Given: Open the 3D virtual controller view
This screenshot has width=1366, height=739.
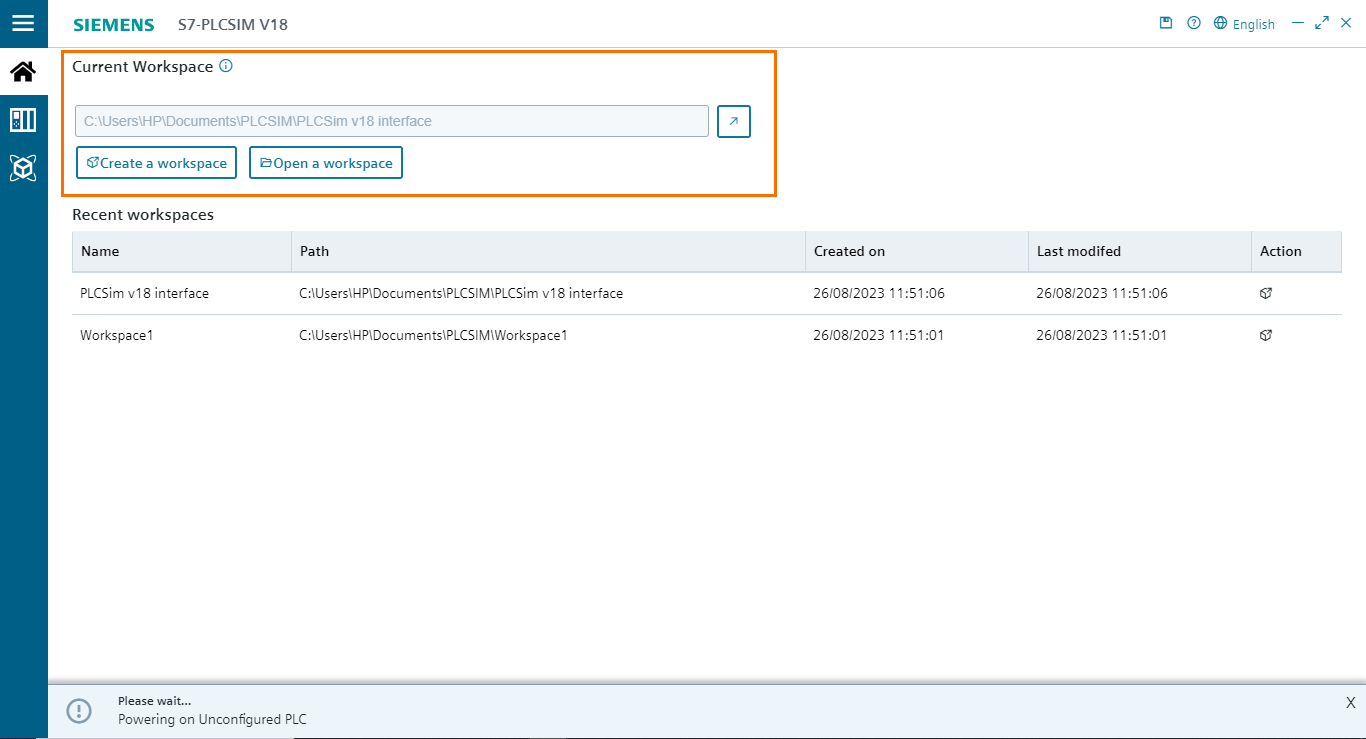Looking at the screenshot, I should [x=23, y=168].
